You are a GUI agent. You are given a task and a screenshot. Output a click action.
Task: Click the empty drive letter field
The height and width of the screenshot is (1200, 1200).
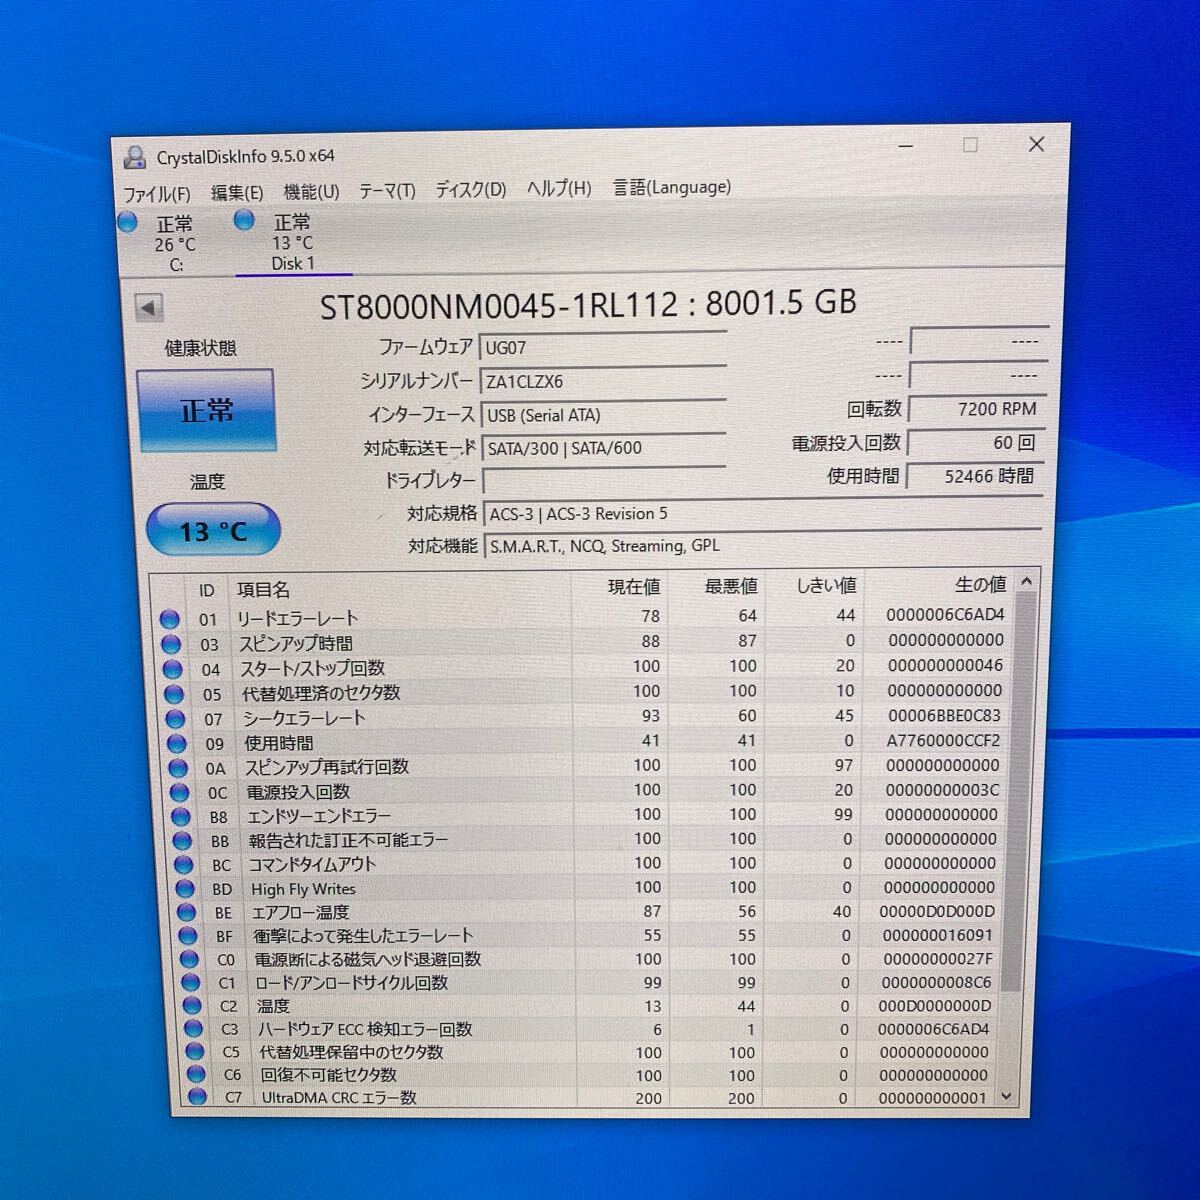point(604,481)
